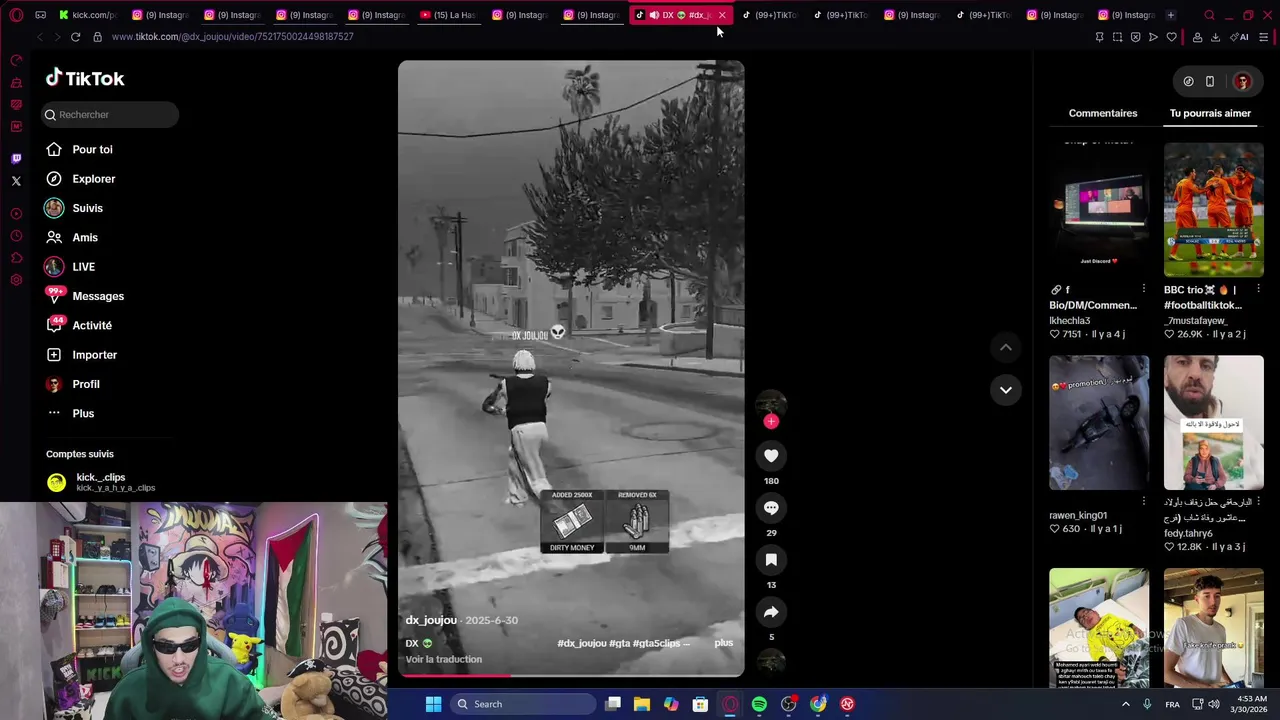Like the video with the heart icon
Screen dimensions: 1280x720
click(x=771, y=456)
